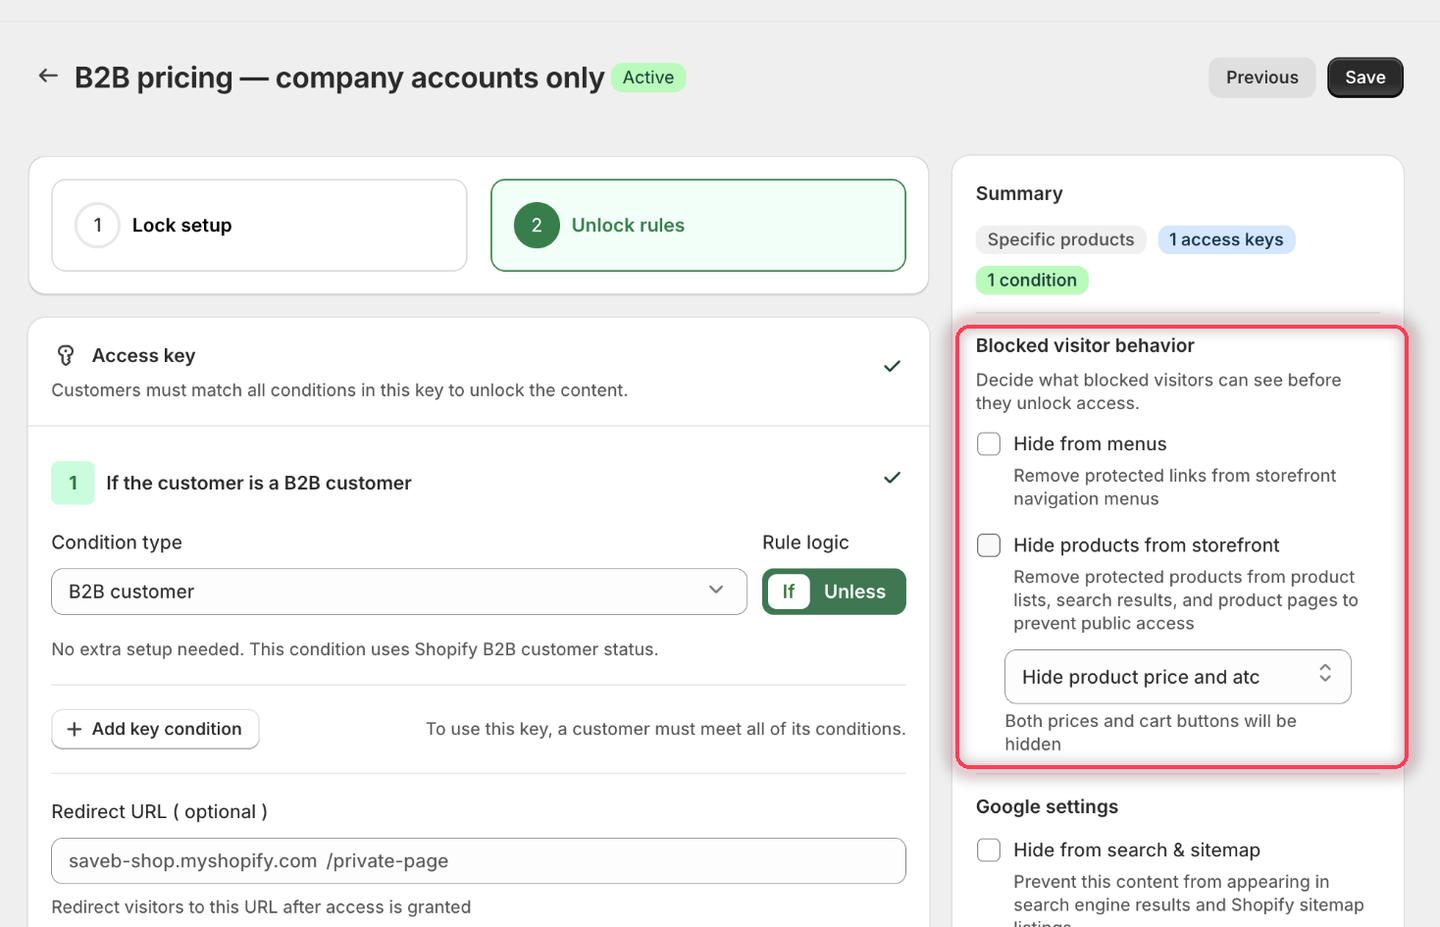
Task: Click 'B2B pricing — company accounts only' title
Action: pos(339,77)
